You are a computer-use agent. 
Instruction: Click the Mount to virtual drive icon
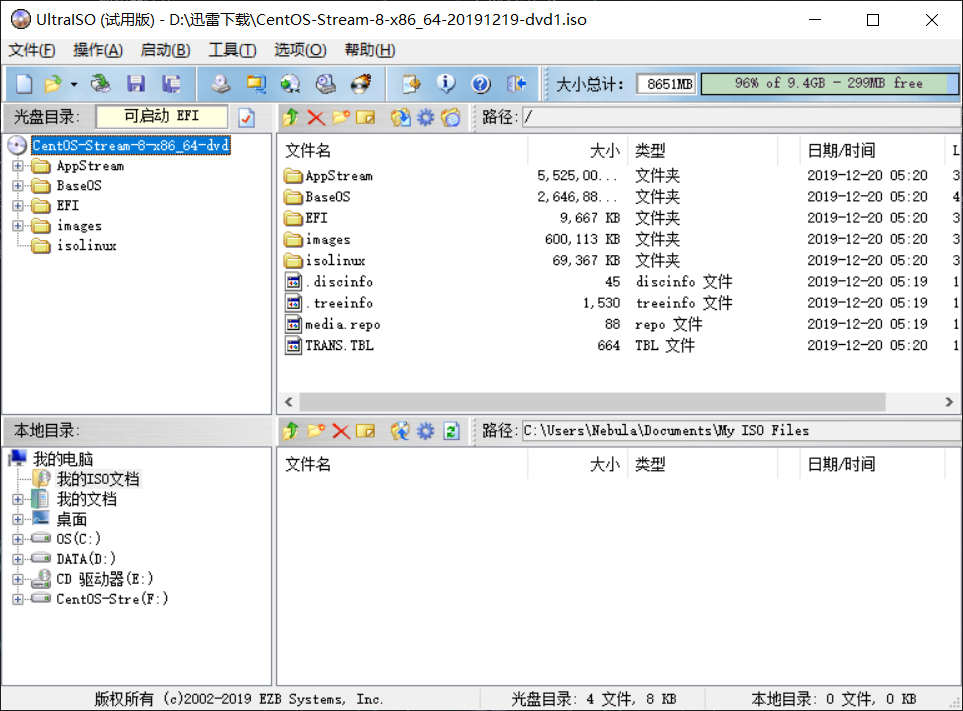click(326, 84)
